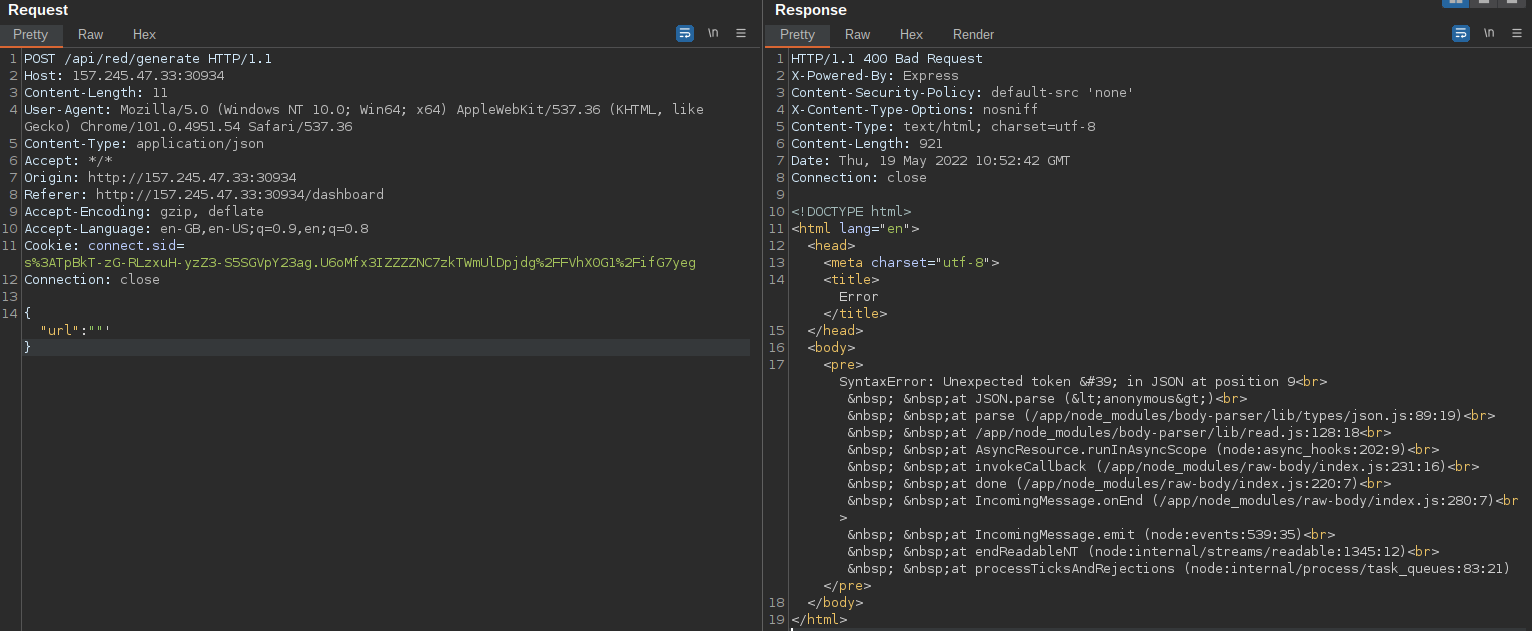Open the Render tab in Response panel
Screen dimensions: 1532x631
[973, 35]
